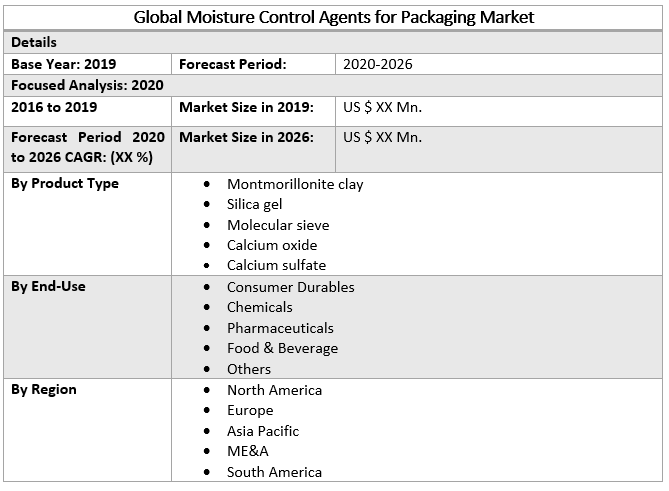Image resolution: width=669 pixels, height=491 pixels.
Task: Click the By Region heading
Action: click(x=43, y=389)
